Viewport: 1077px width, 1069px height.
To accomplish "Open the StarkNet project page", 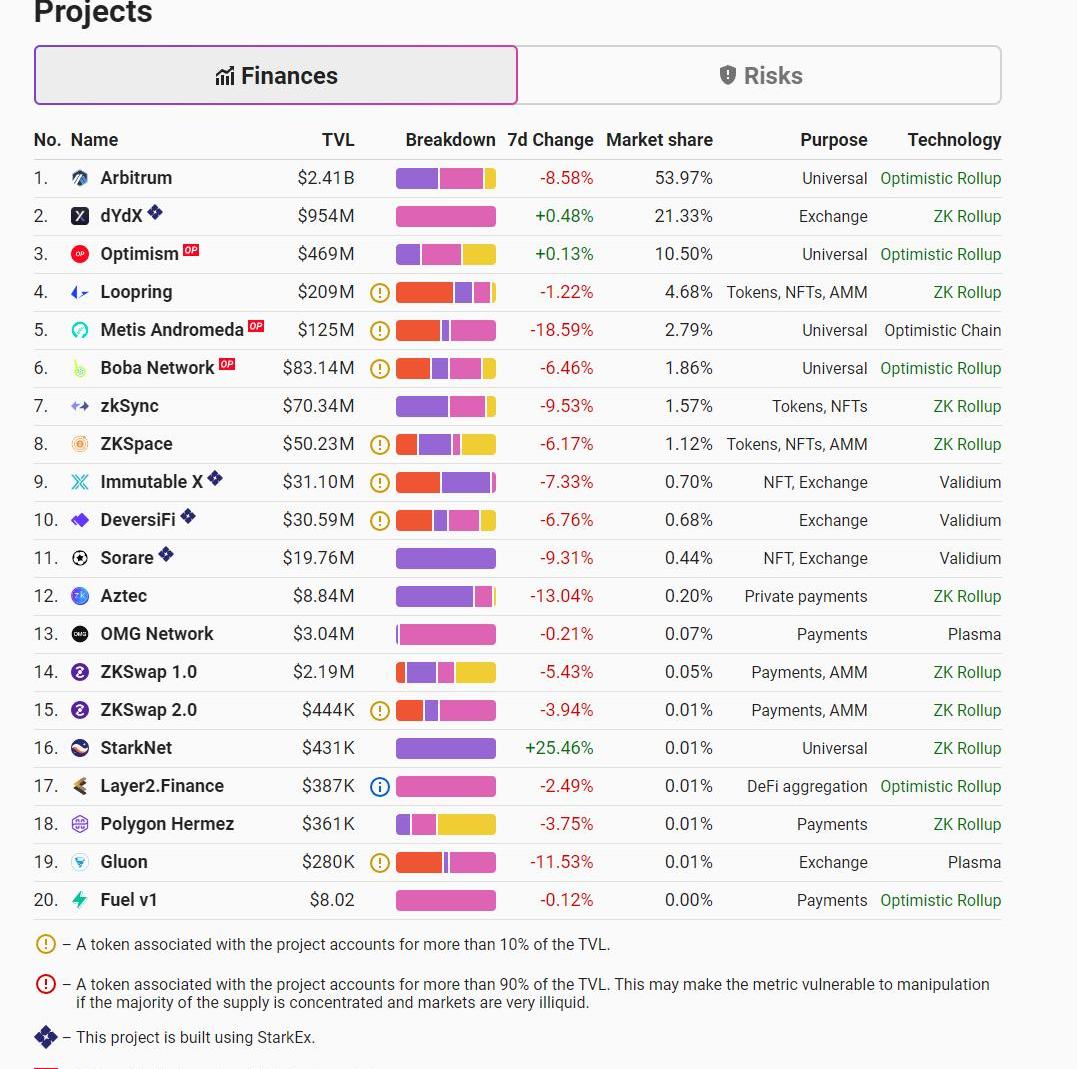I will [136, 748].
